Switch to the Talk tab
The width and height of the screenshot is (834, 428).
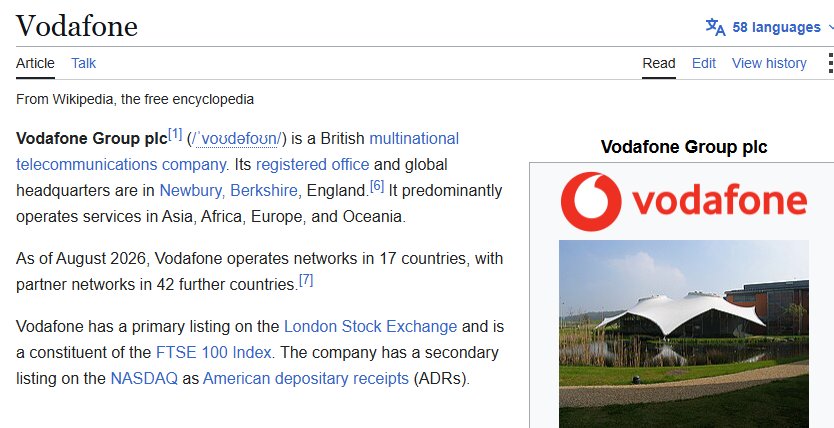(84, 63)
